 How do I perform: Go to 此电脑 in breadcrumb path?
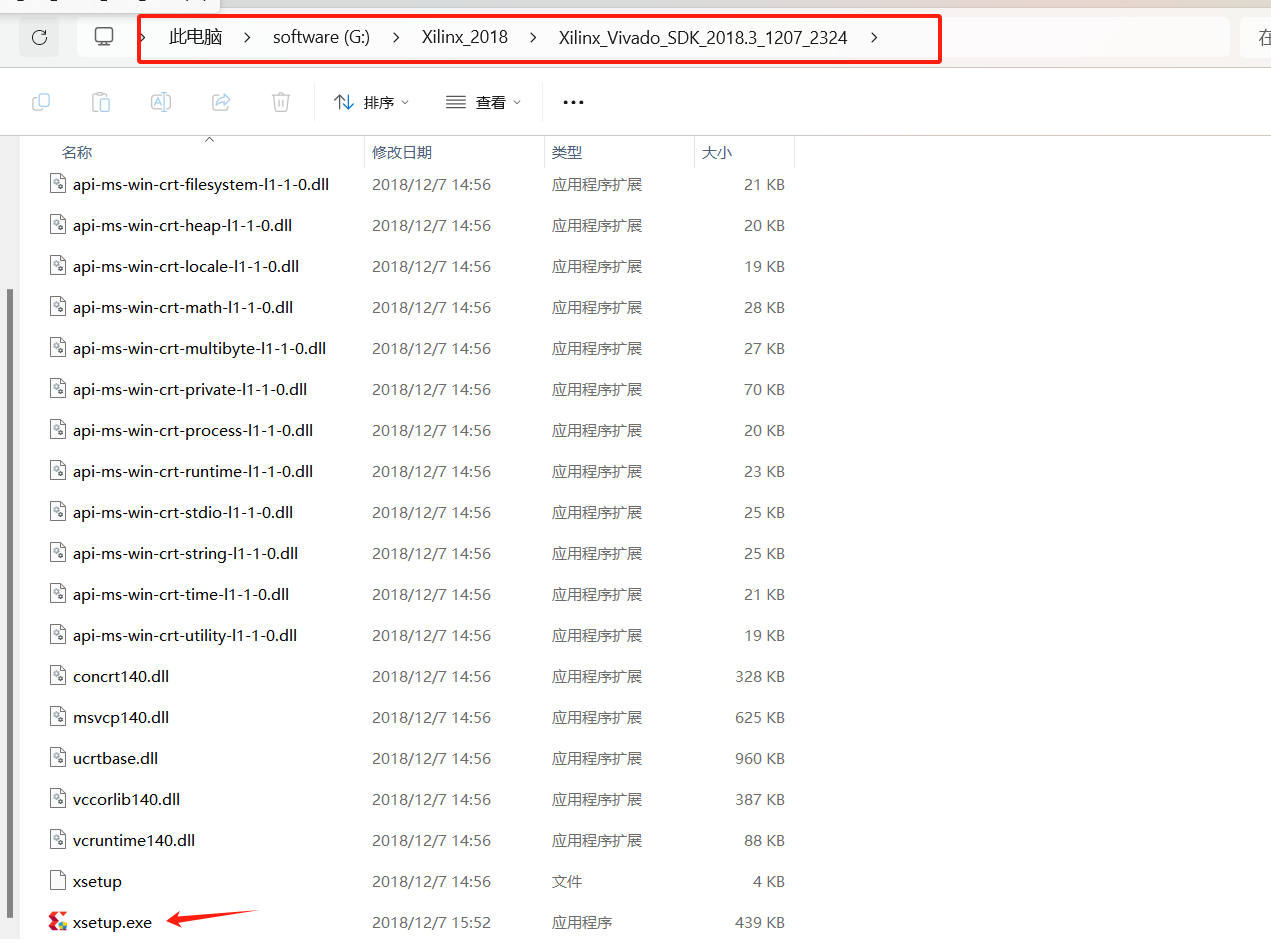195,38
